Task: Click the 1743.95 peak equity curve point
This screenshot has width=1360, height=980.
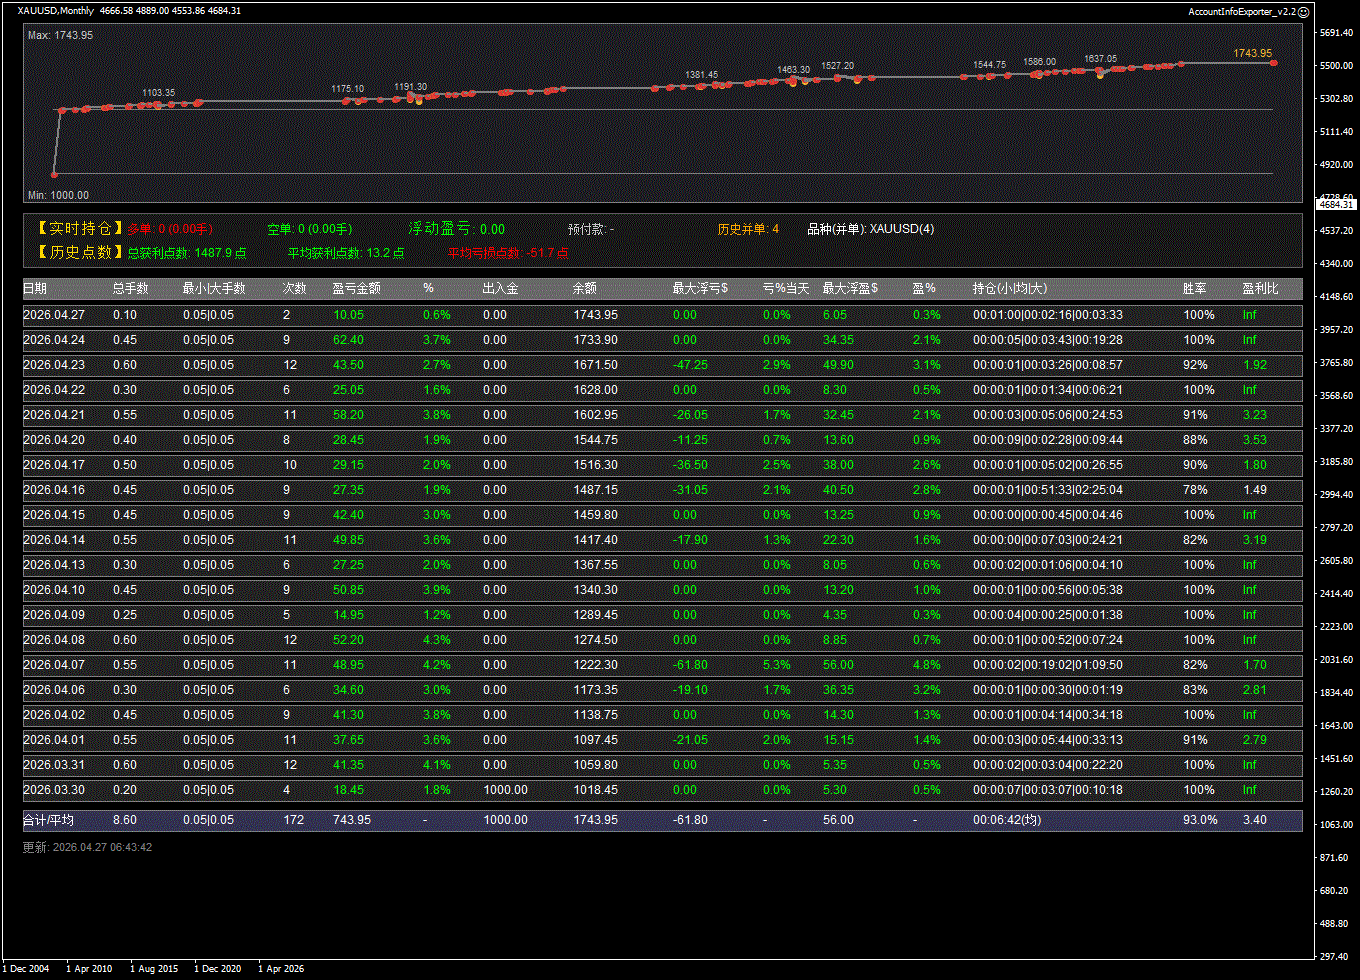Action: (x=1273, y=62)
